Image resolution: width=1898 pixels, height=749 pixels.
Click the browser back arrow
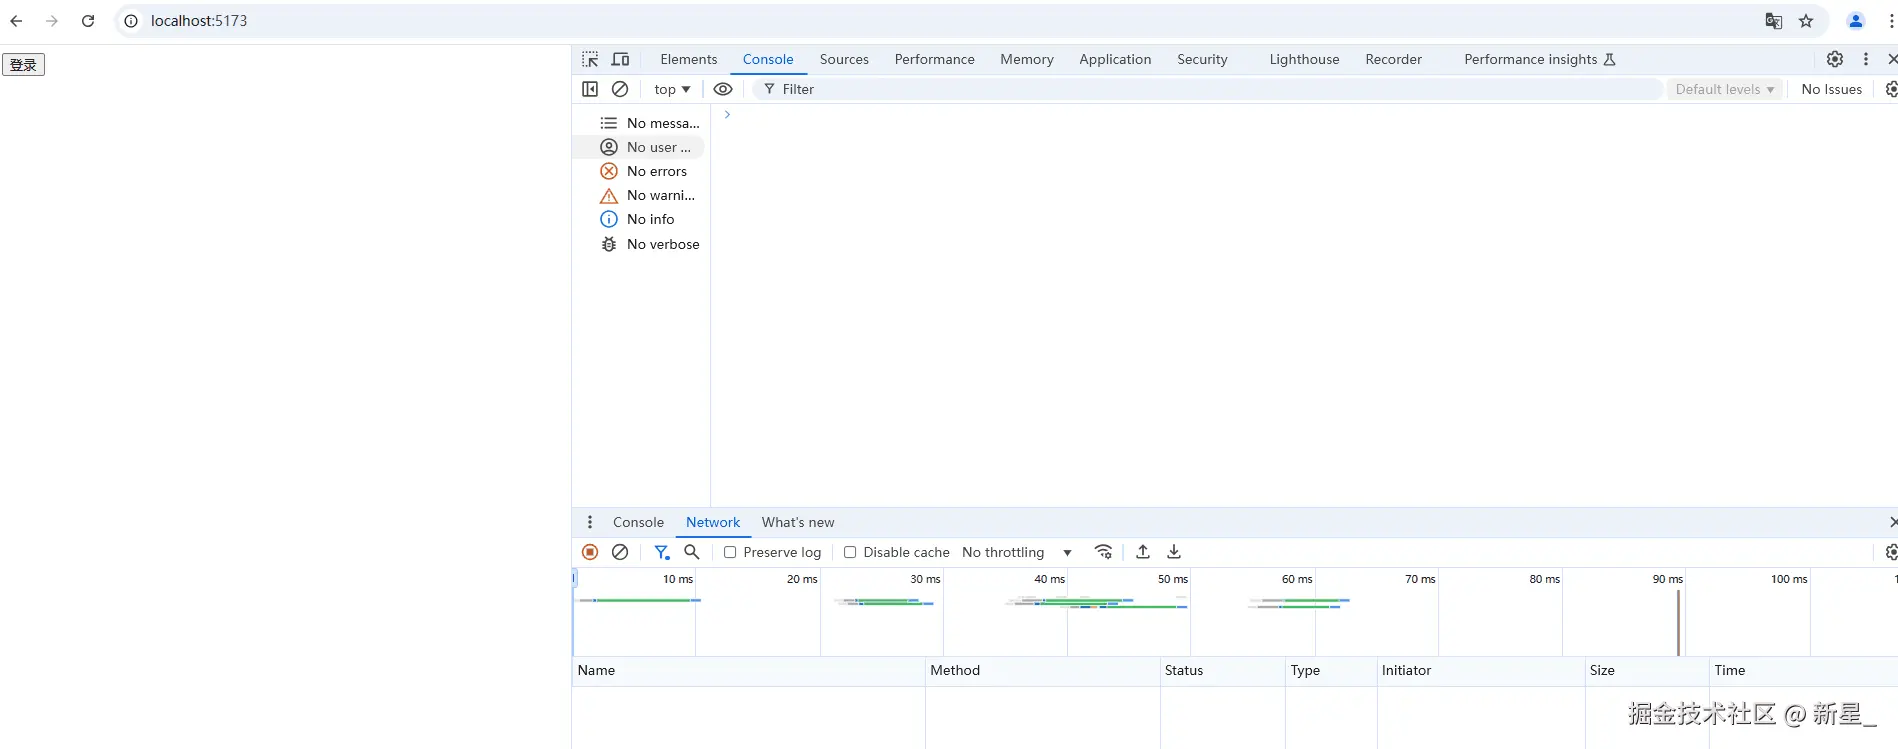tap(16, 21)
